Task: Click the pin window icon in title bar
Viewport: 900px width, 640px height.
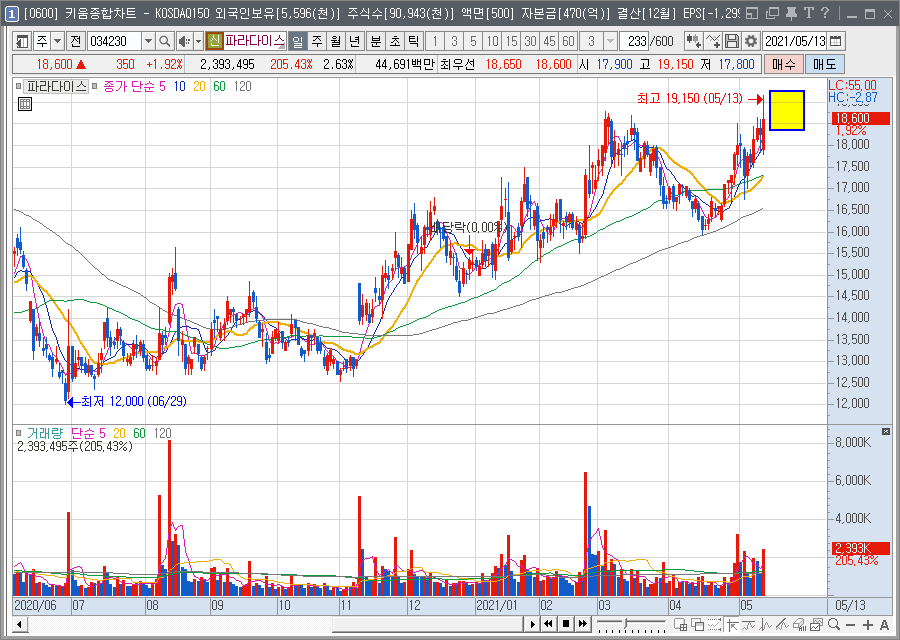Action: [x=790, y=13]
